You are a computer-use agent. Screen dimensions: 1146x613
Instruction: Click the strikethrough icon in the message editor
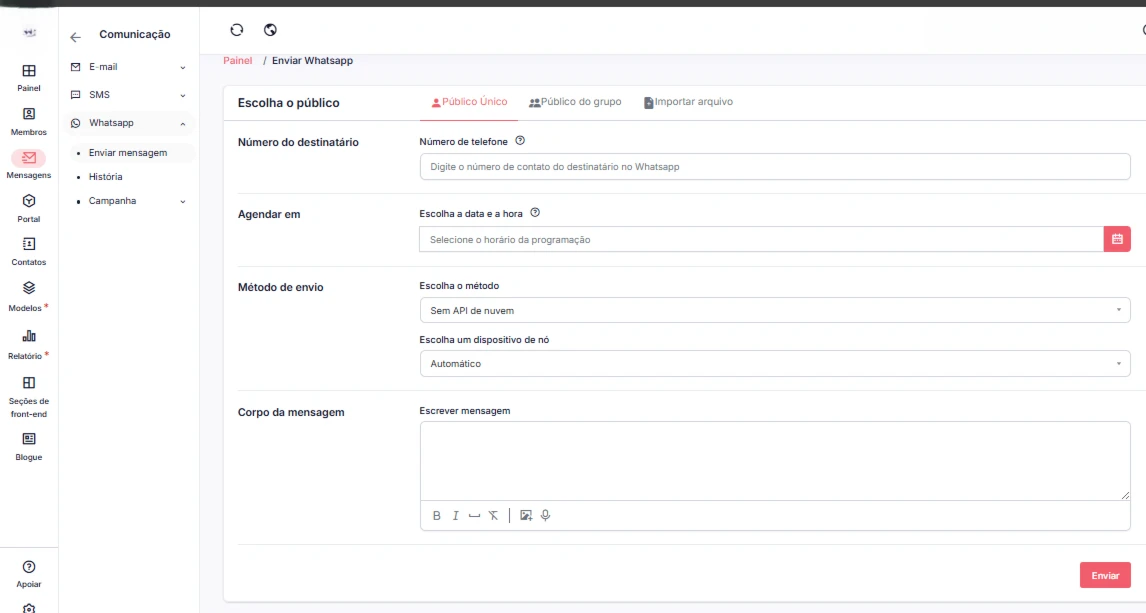point(493,516)
